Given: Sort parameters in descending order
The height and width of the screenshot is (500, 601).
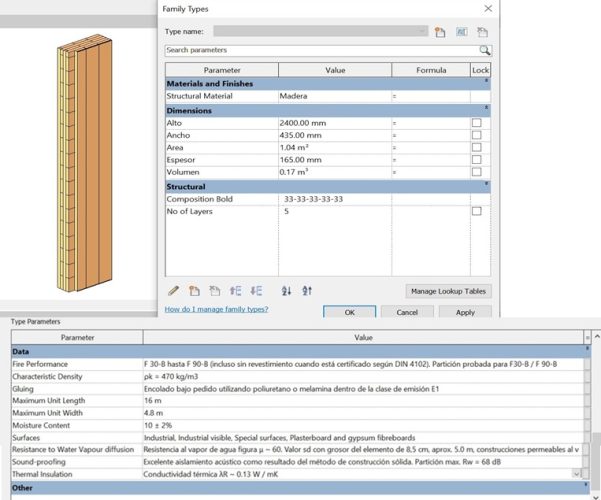Looking at the screenshot, I should (307, 290).
